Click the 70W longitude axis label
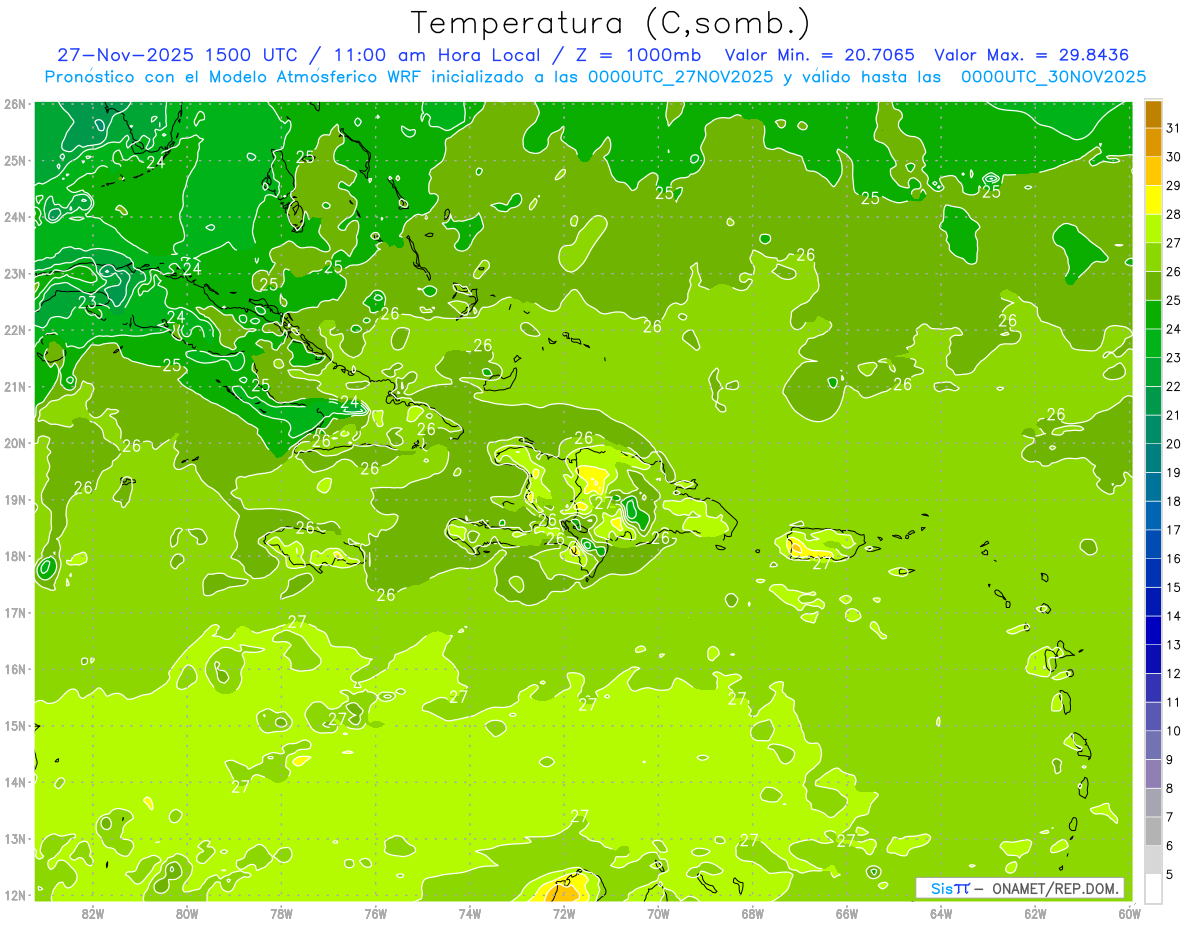This screenshot has width=1200, height=927. point(658,913)
